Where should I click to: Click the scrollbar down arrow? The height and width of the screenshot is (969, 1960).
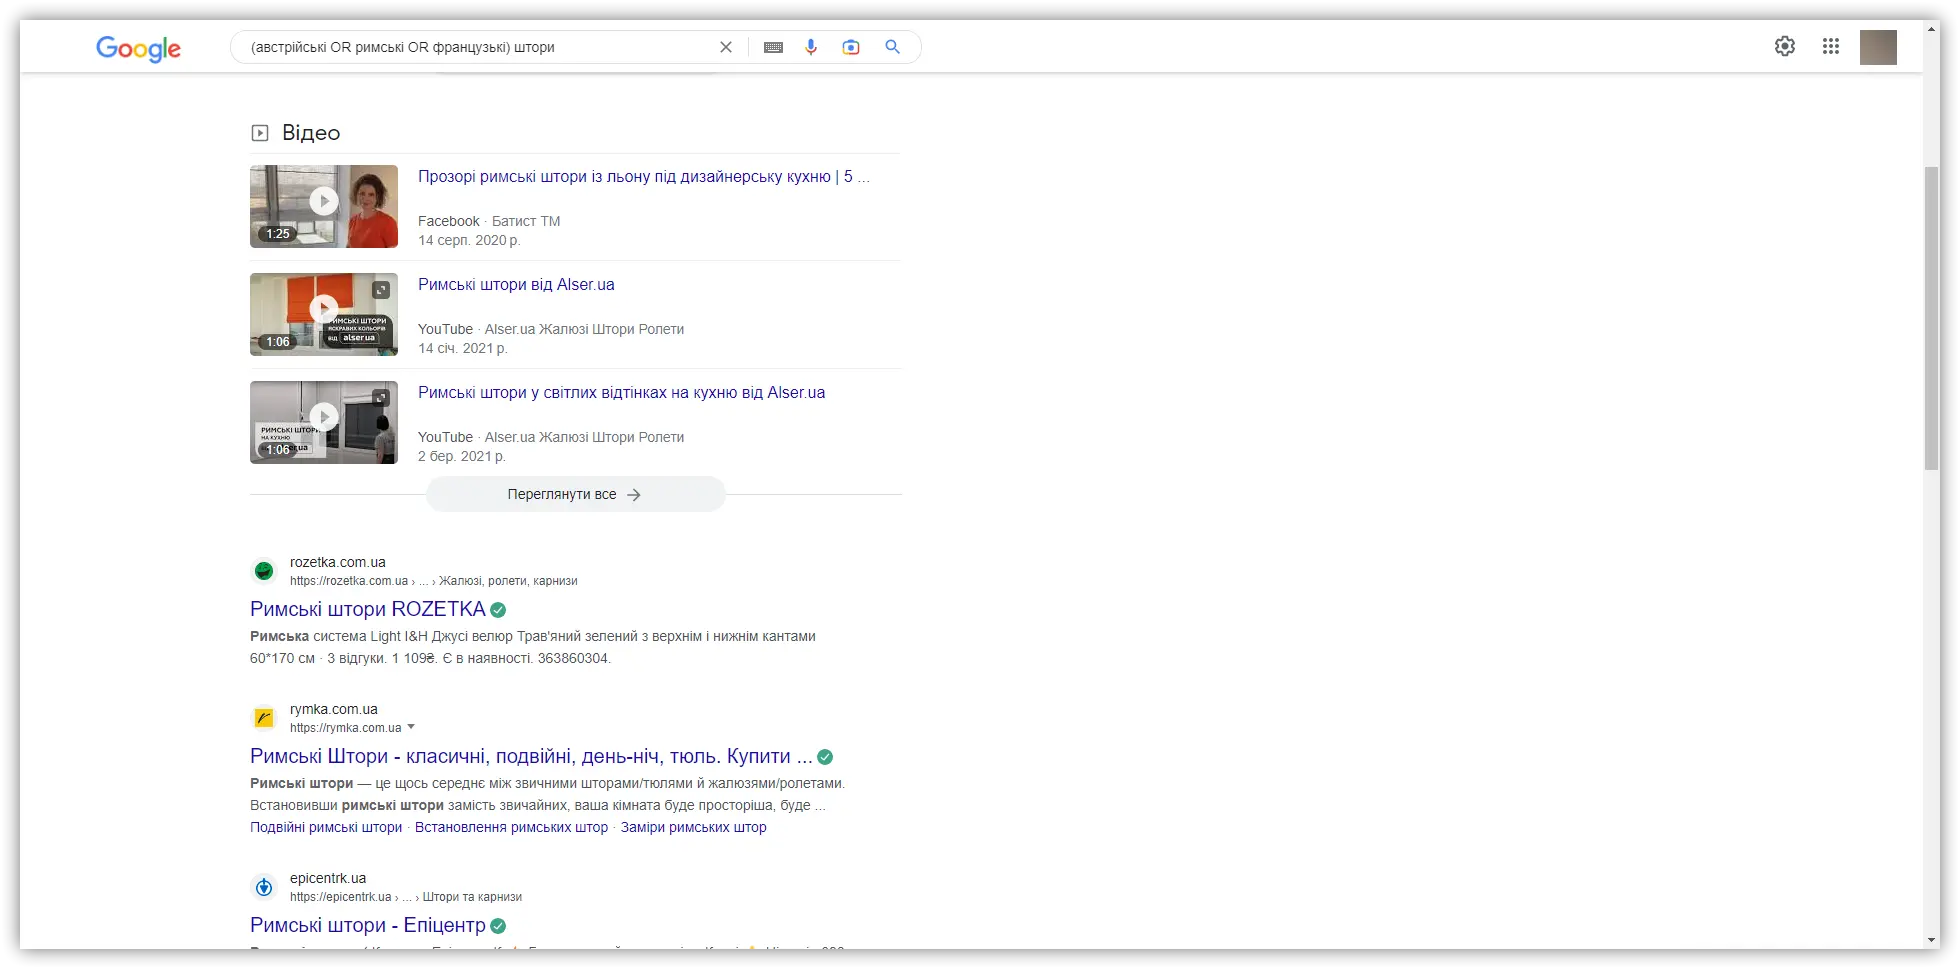click(1932, 941)
